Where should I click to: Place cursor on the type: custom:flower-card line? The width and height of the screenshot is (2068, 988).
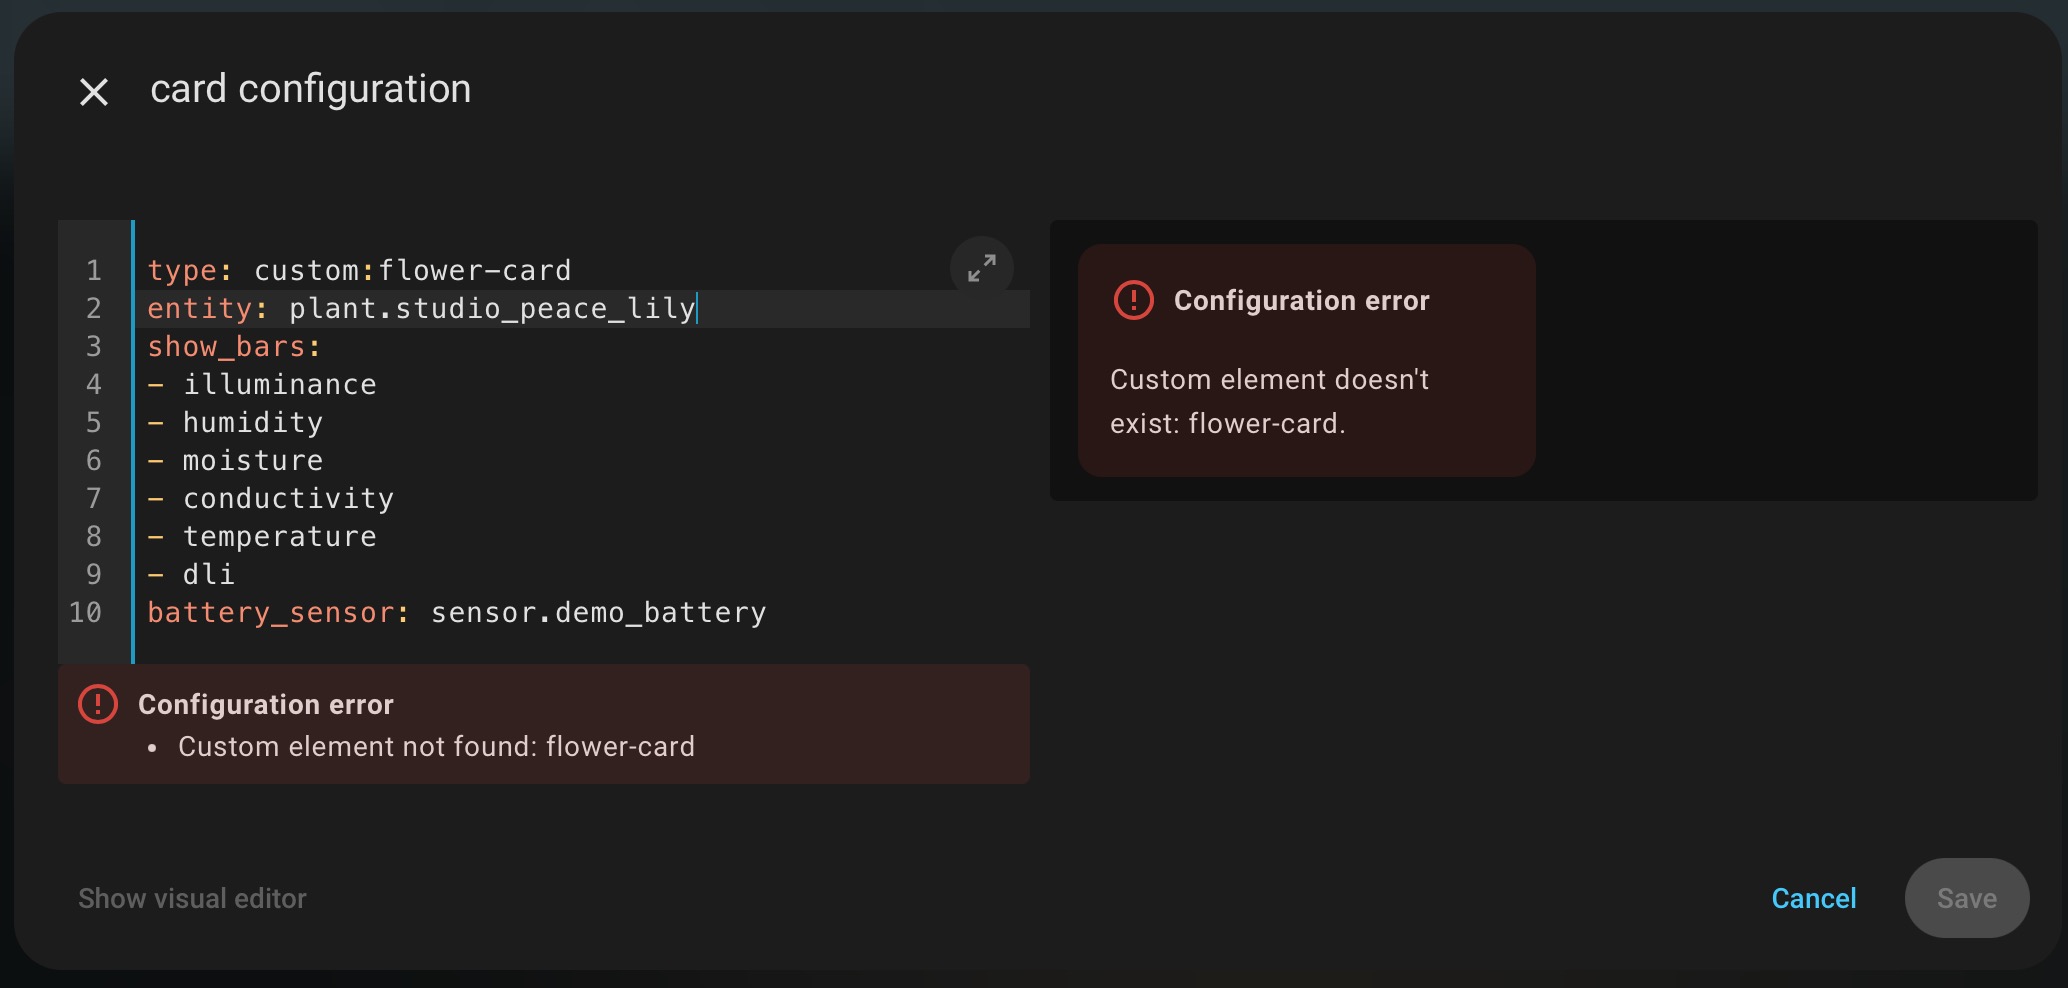pyautogui.click(x=359, y=271)
